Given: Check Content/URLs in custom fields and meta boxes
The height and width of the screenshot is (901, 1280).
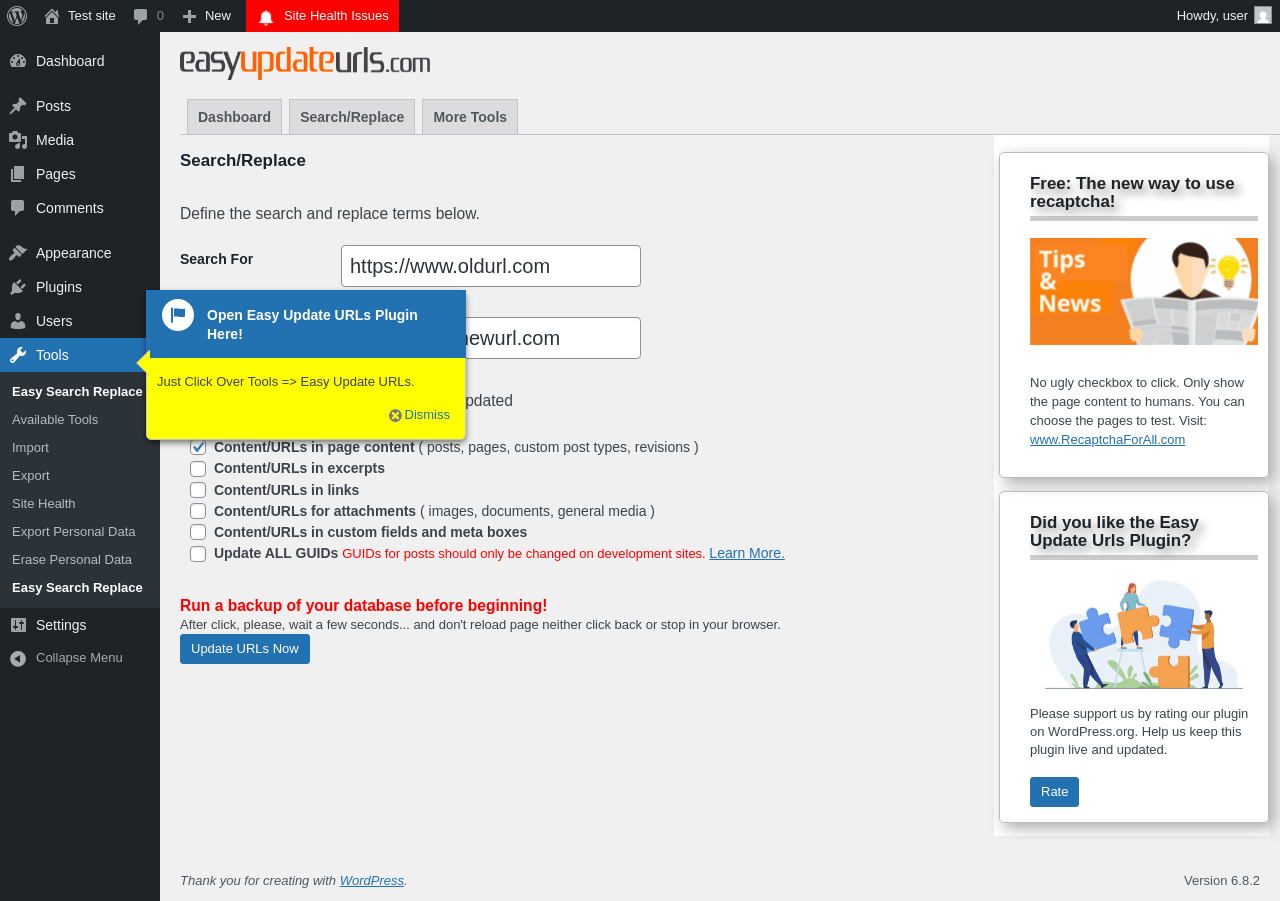Looking at the screenshot, I should click(198, 532).
